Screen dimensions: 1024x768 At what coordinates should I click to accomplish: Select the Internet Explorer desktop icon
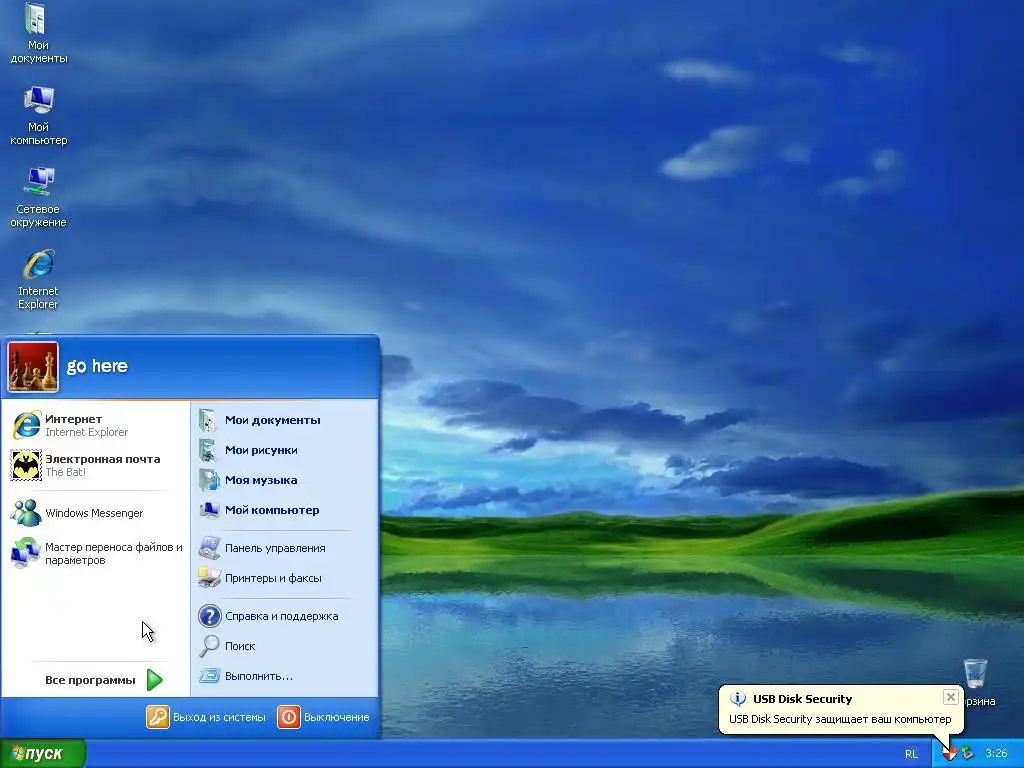(x=38, y=279)
